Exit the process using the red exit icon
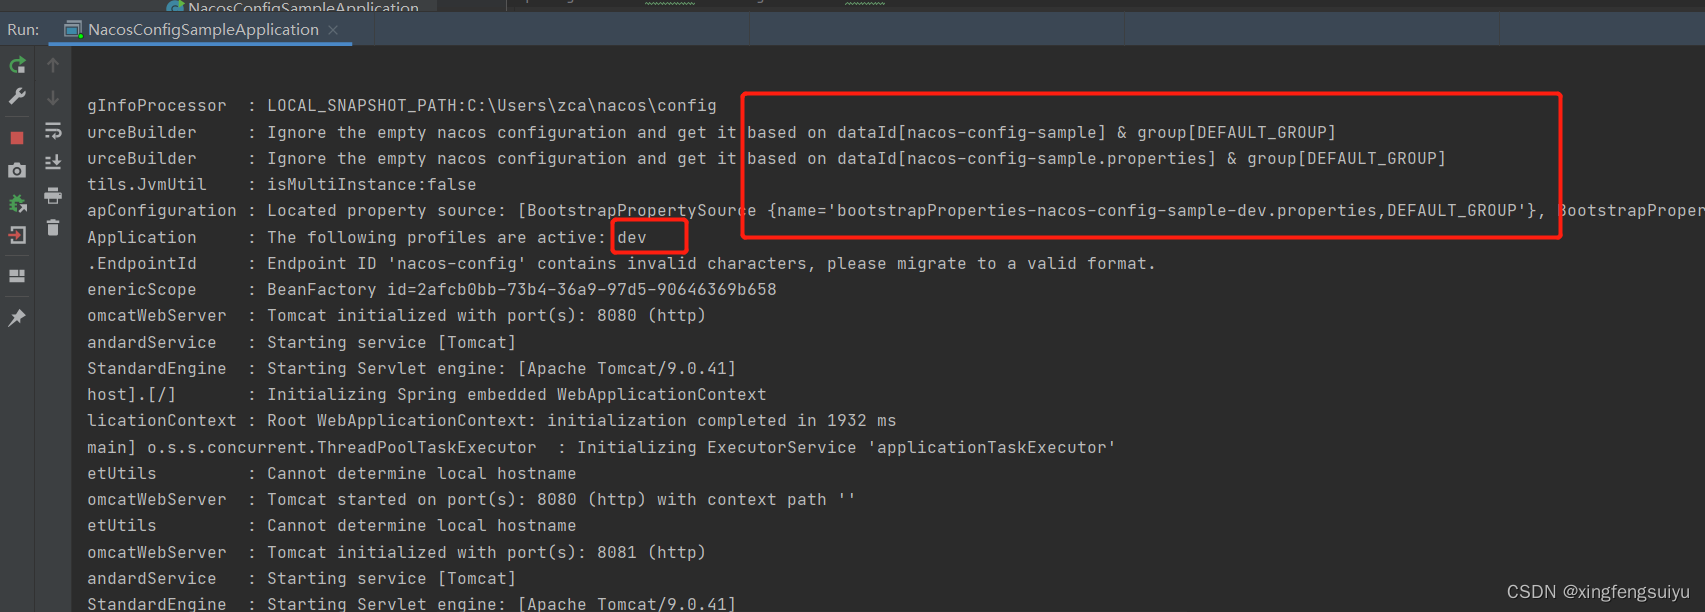 click(x=17, y=235)
